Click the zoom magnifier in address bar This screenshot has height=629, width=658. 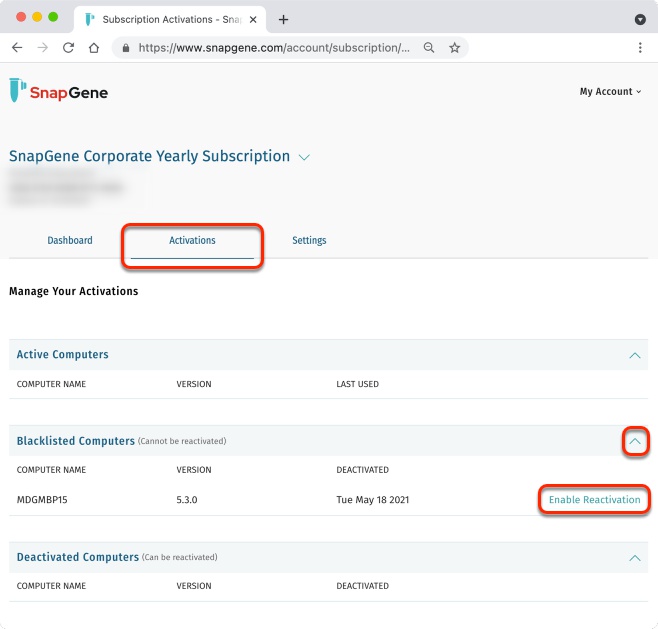[428, 47]
